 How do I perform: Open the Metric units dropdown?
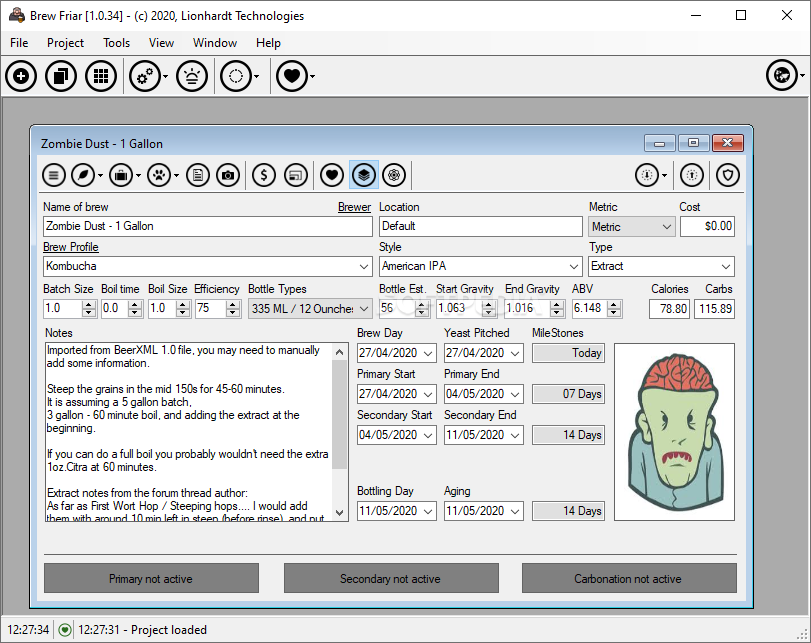[x=667, y=227]
